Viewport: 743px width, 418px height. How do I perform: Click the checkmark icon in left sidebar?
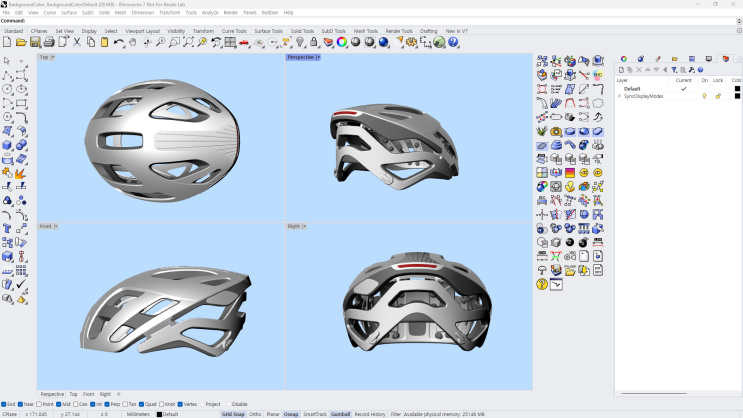(21, 284)
